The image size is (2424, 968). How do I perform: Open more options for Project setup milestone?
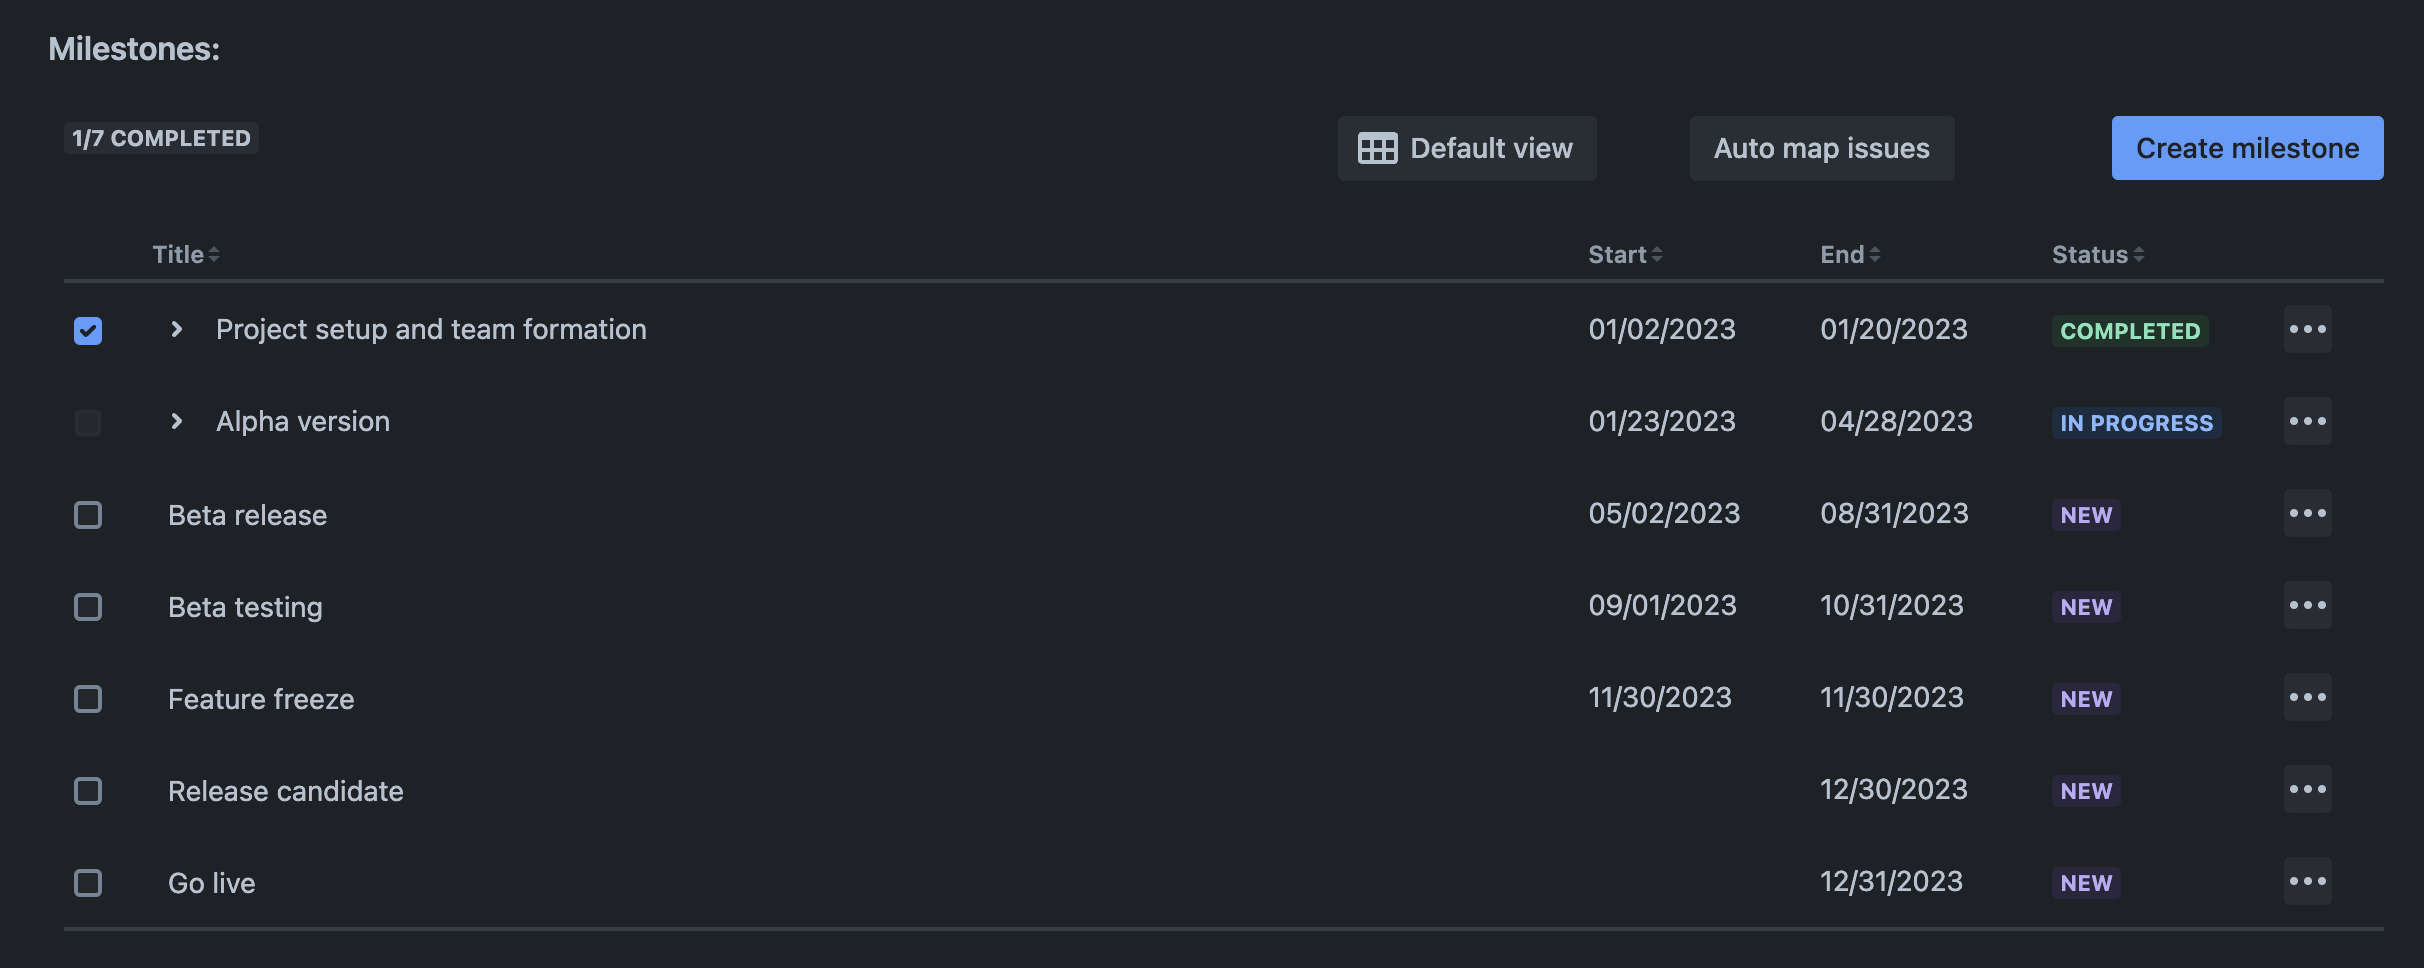pos(2307,329)
